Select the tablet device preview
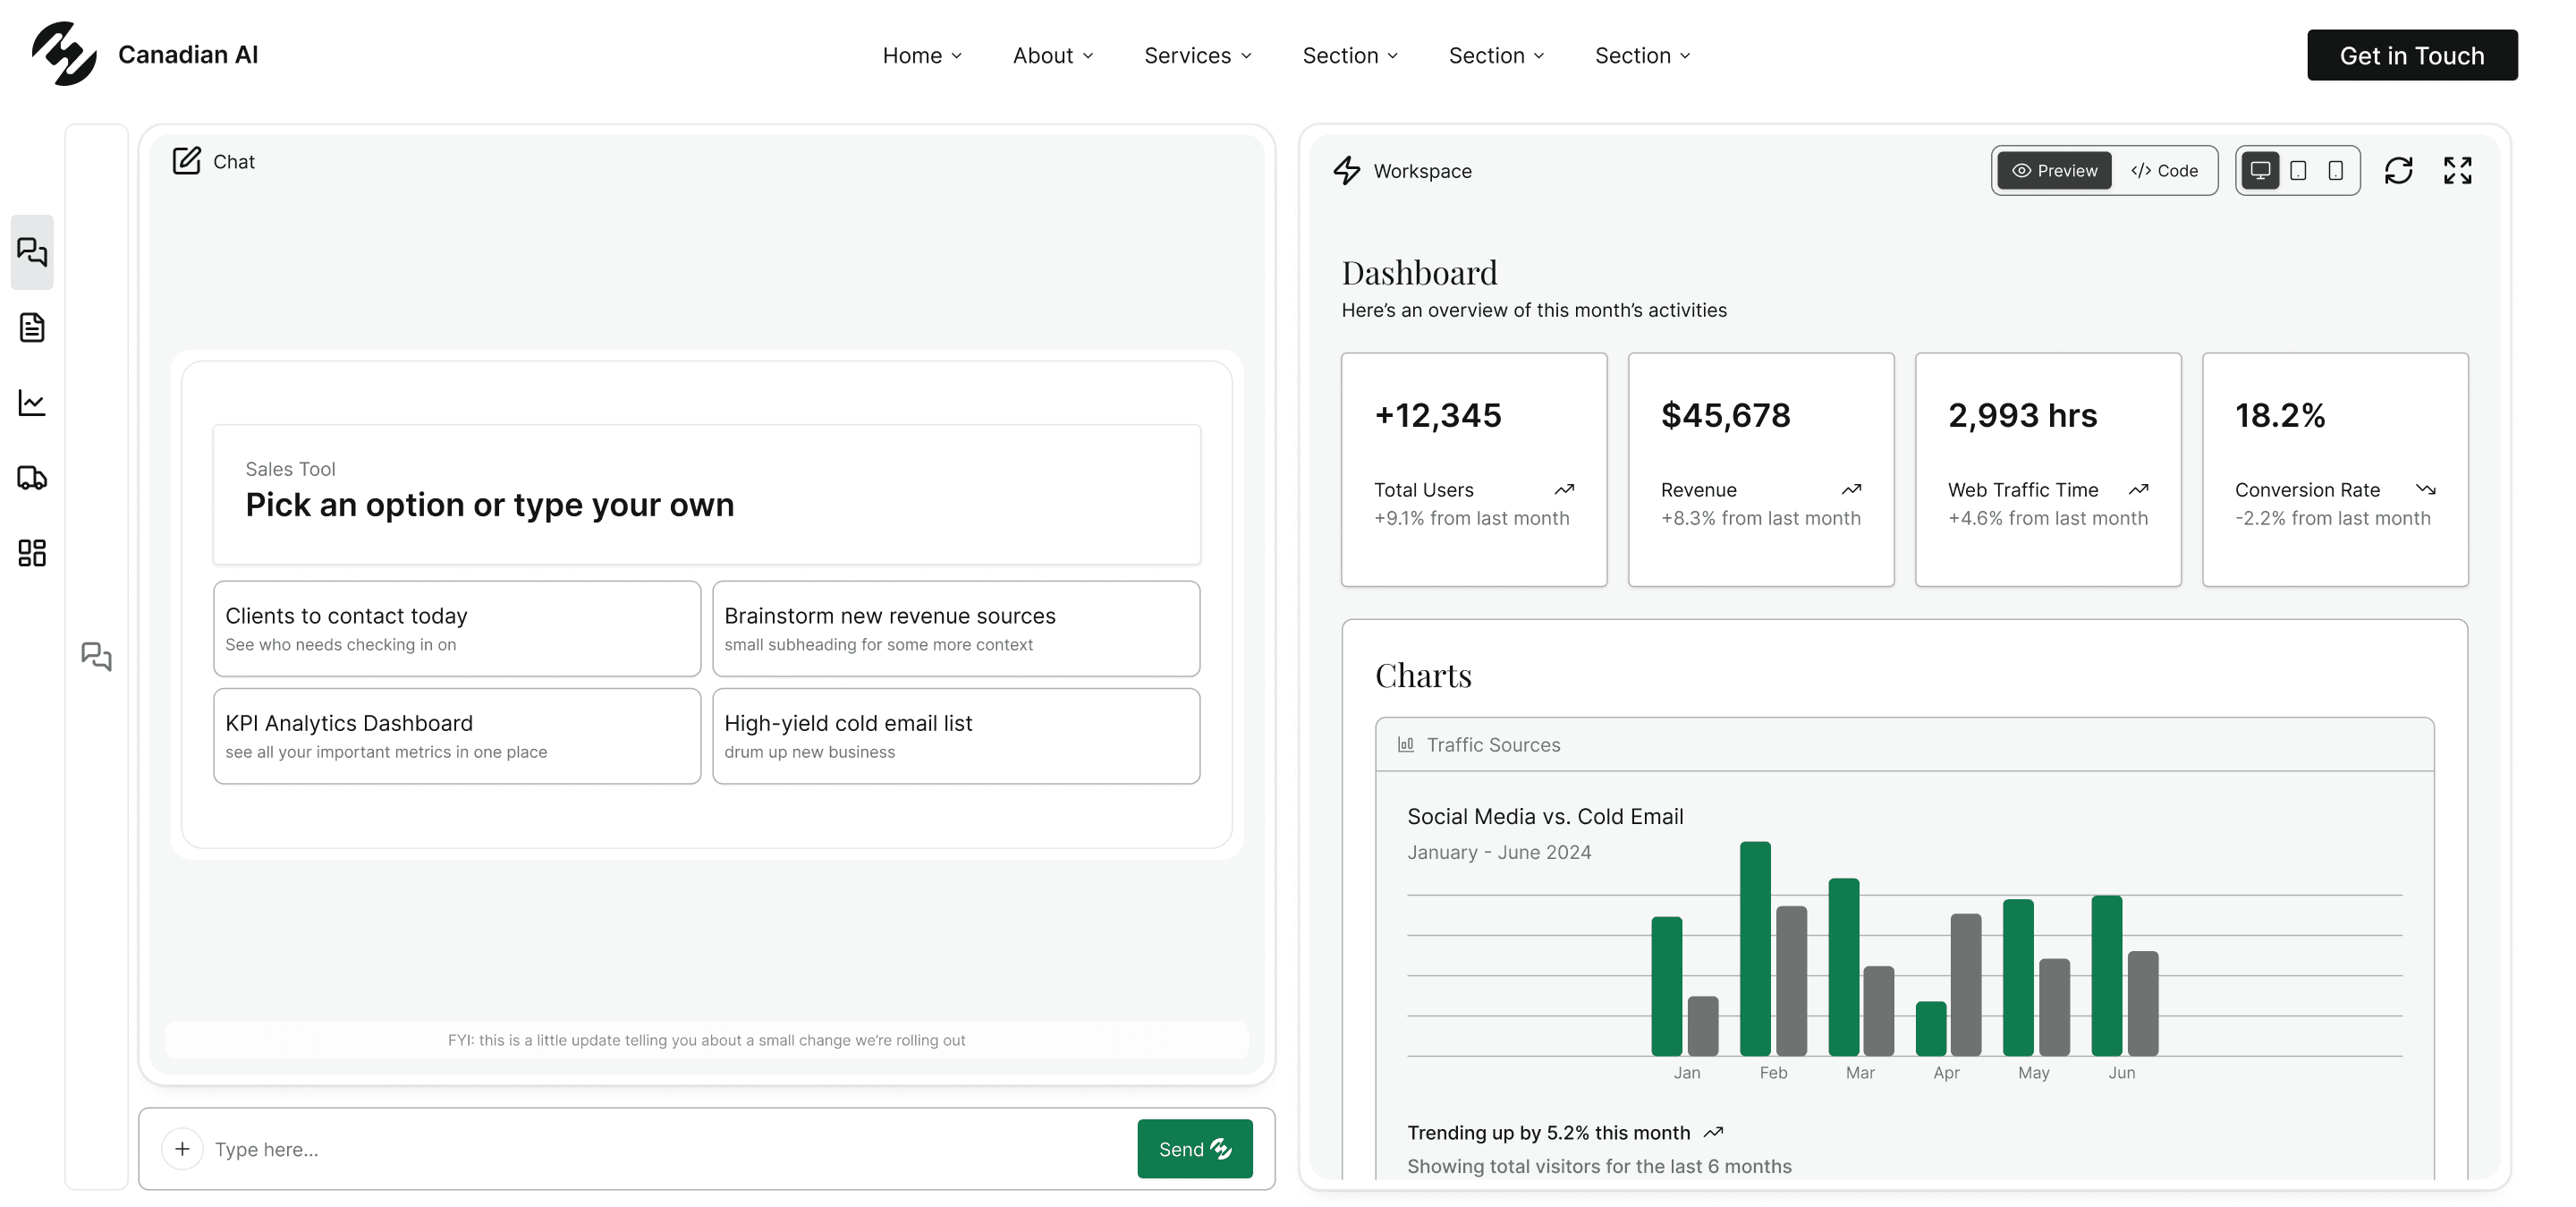Image resolution: width=2576 pixels, height=1207 pixels. (x=2298, y=171)
